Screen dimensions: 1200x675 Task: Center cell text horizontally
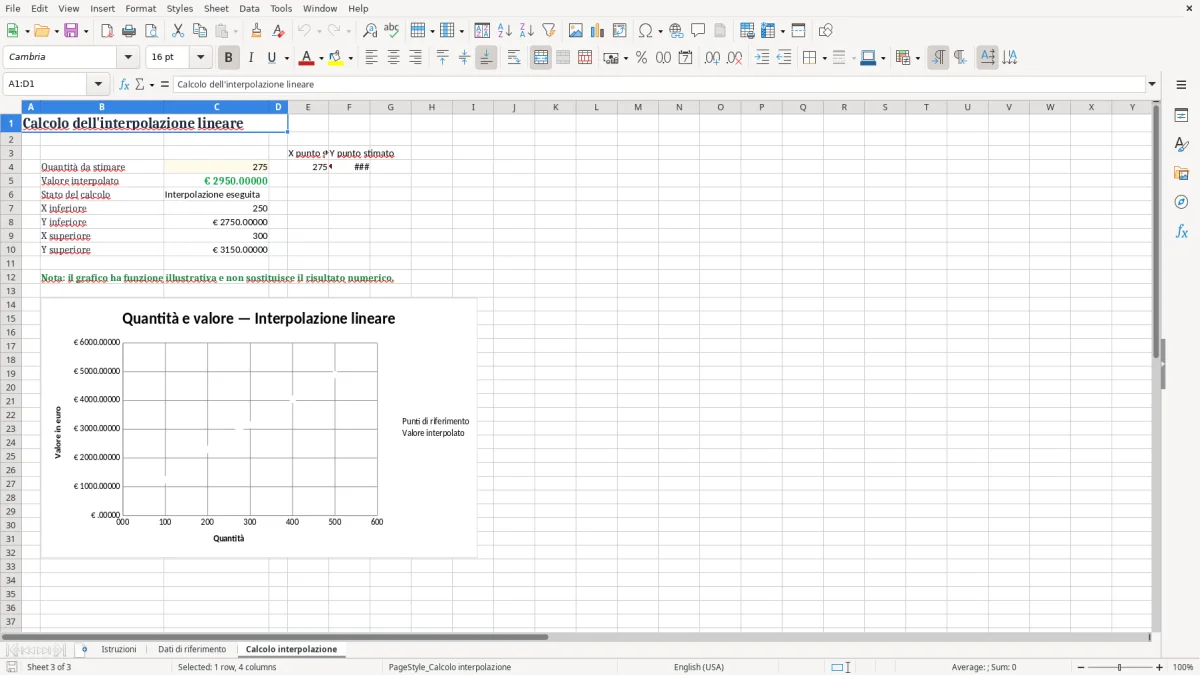pyautogui.click(x=393, y=58)
